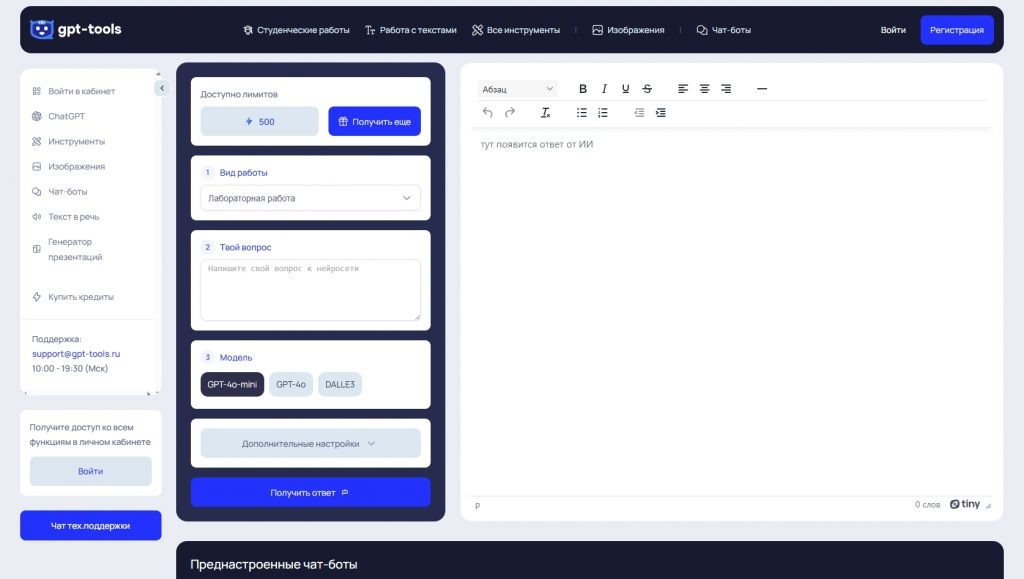Click the 'Регистрация' button

point(956,30)
